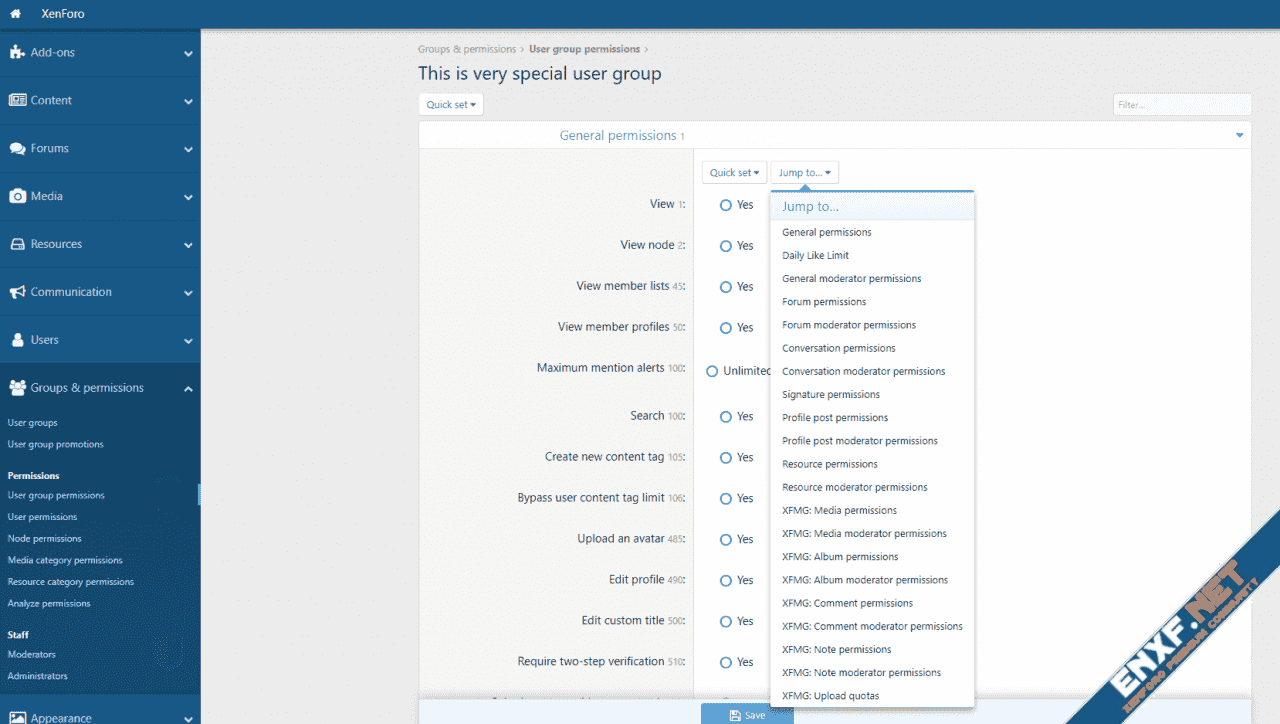This screenshot has width=1280, height=724.
Task: Select Yes radio for Upload an avatar
Action: (726, 540)
